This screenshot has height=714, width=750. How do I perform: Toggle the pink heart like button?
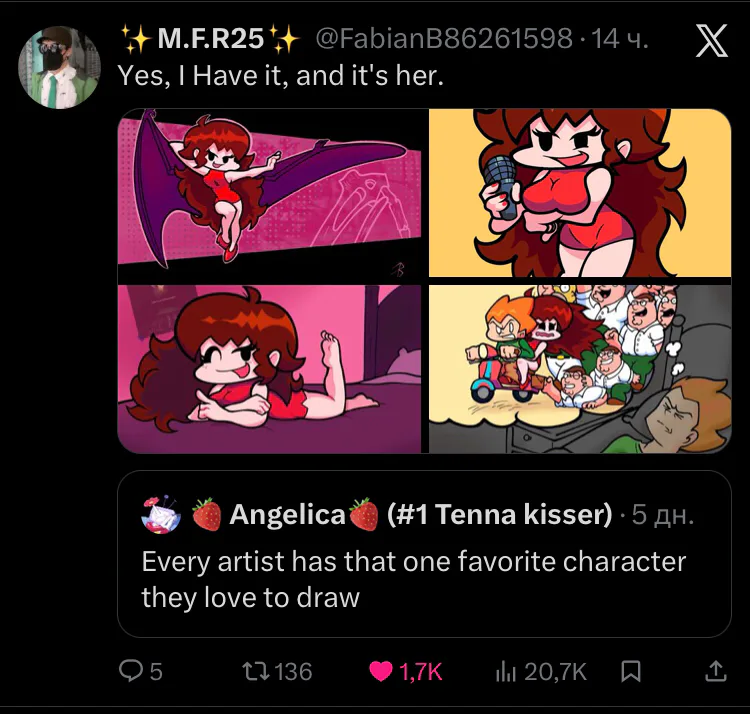click(x=381, y=672)
